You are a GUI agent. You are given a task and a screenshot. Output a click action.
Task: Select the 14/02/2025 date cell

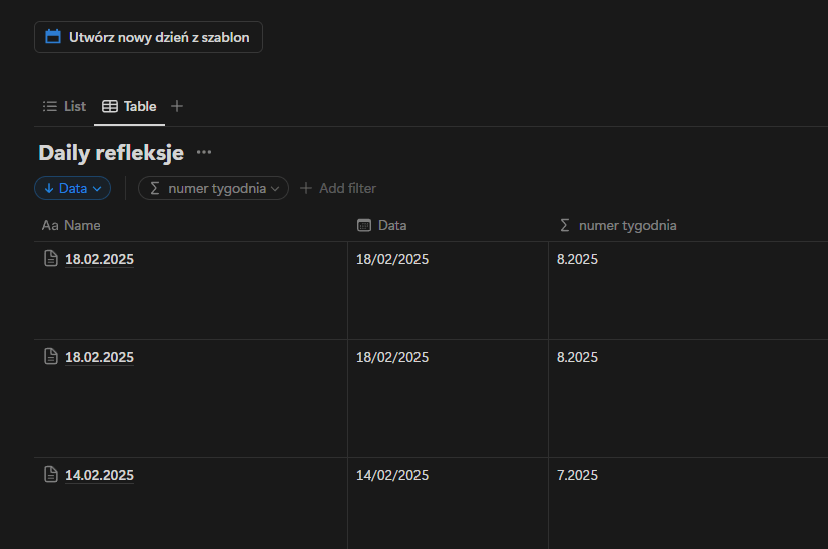392,476
